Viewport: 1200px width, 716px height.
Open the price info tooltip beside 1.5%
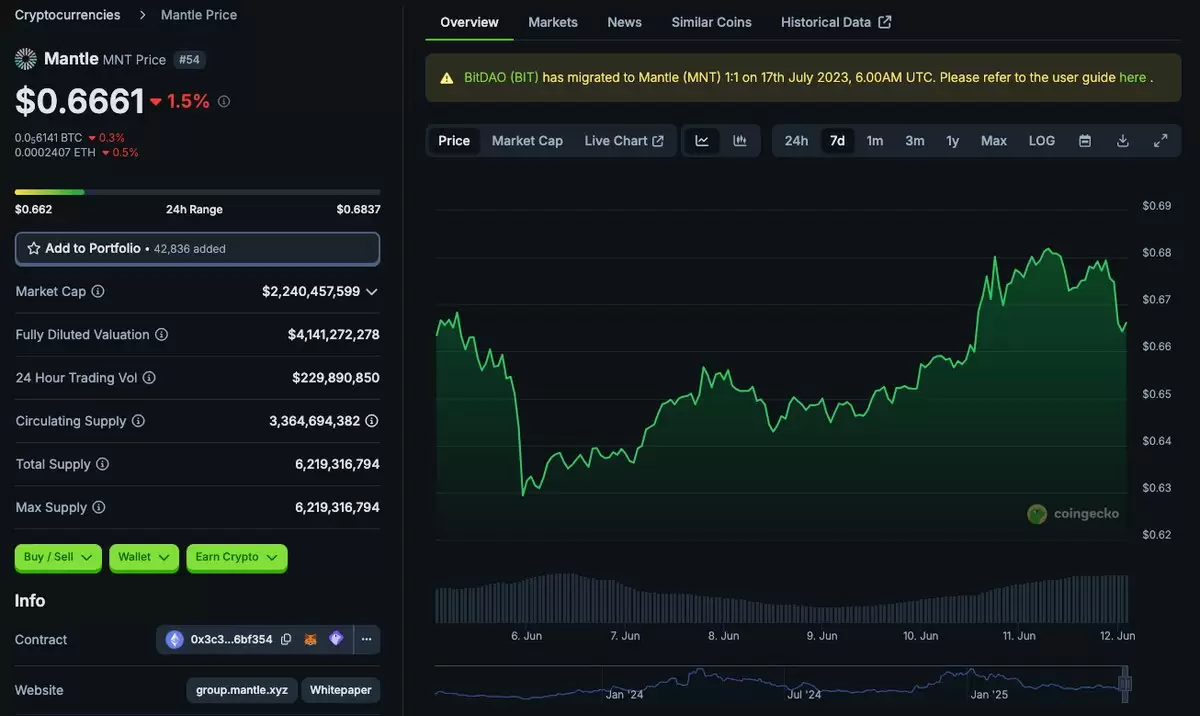pos(224,101)
